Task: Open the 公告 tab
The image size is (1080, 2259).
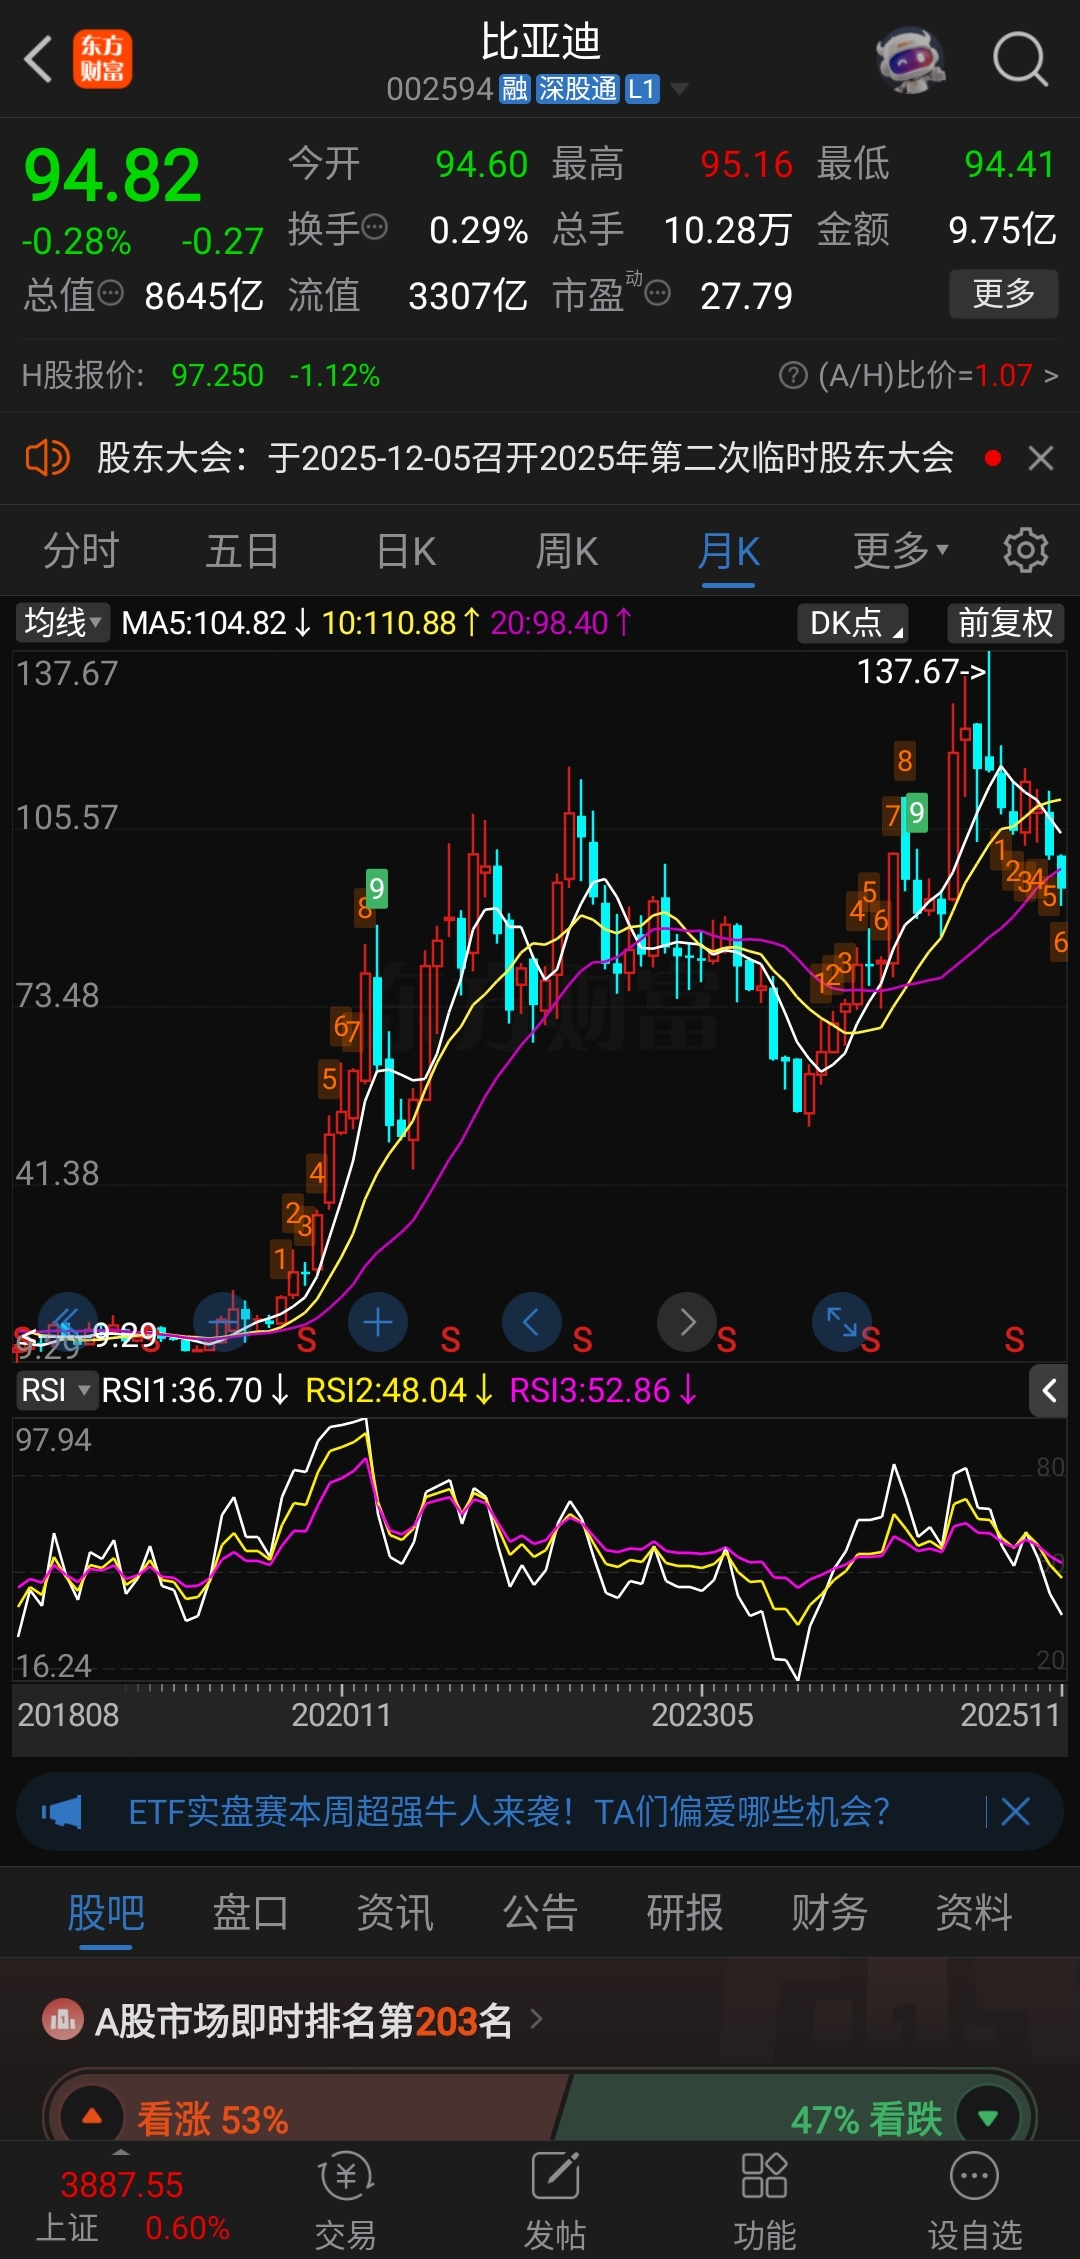Action: (540, 1913)
